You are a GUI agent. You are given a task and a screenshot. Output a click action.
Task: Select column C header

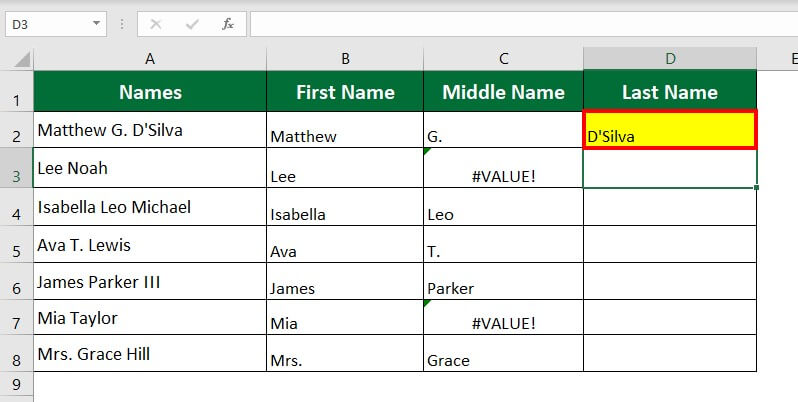pos(503,59)
